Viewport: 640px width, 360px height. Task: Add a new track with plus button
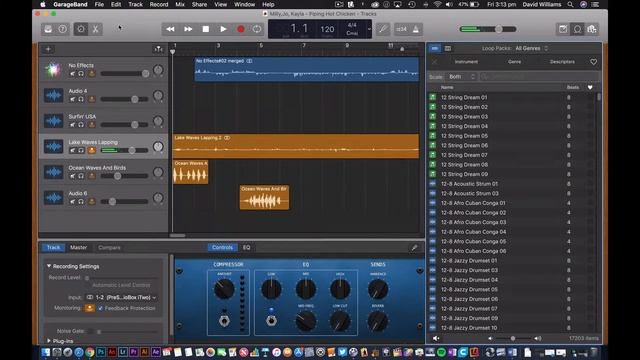[x=48, y=49]
